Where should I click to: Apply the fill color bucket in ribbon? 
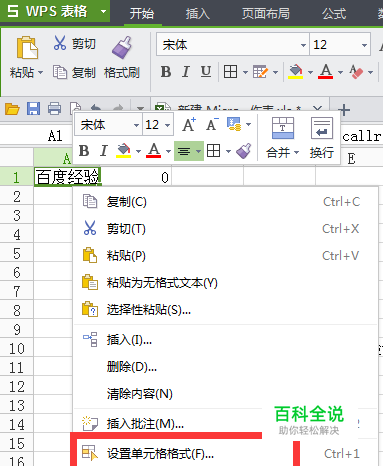click(x=296, y=72)
